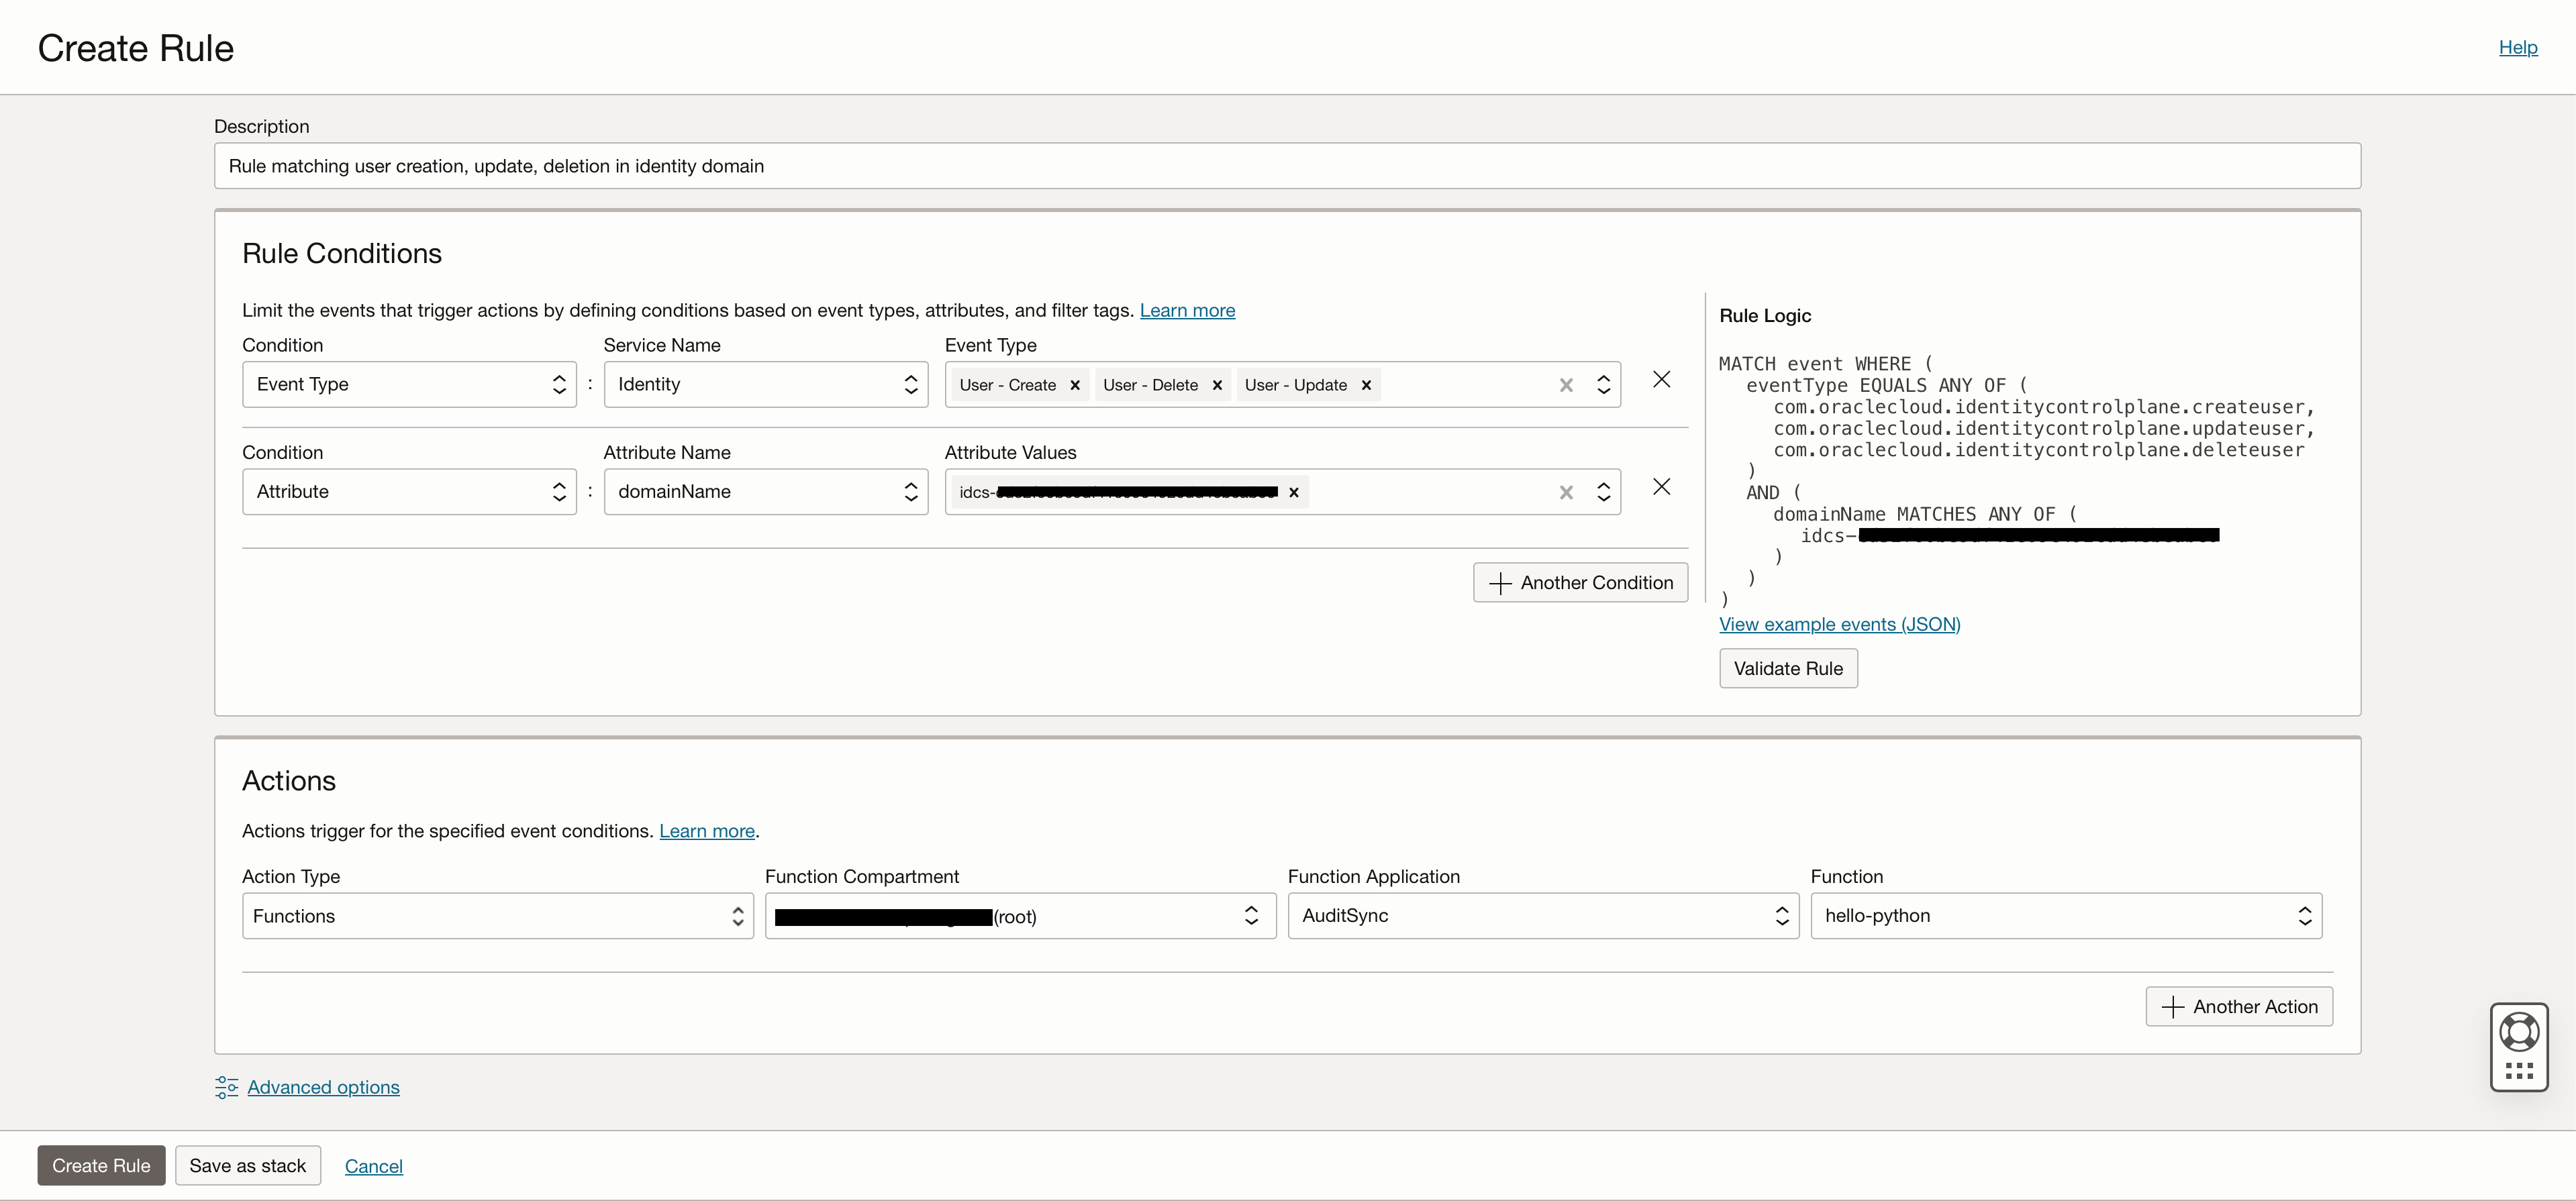Click the Advanced options sliders icon
The height and width of the screenshot is (1201, 2576).
226,1087
